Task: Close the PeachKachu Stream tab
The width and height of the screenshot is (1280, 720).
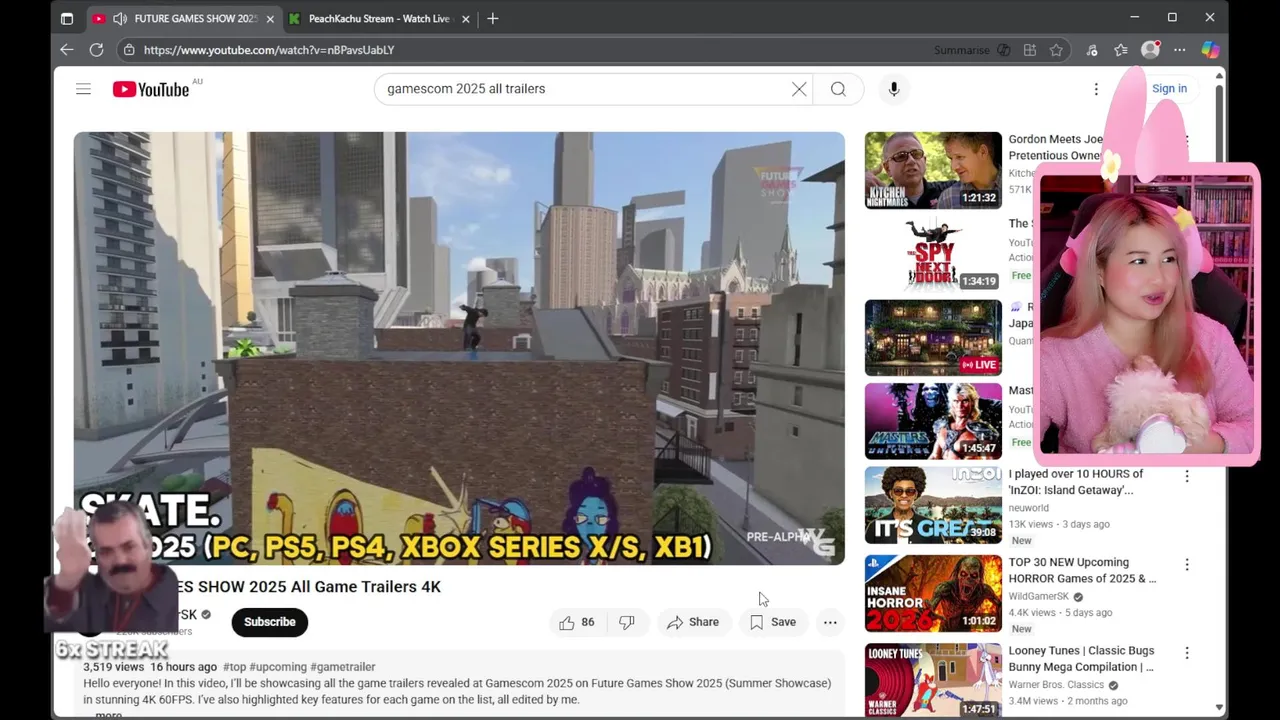Action: (465, 19)
